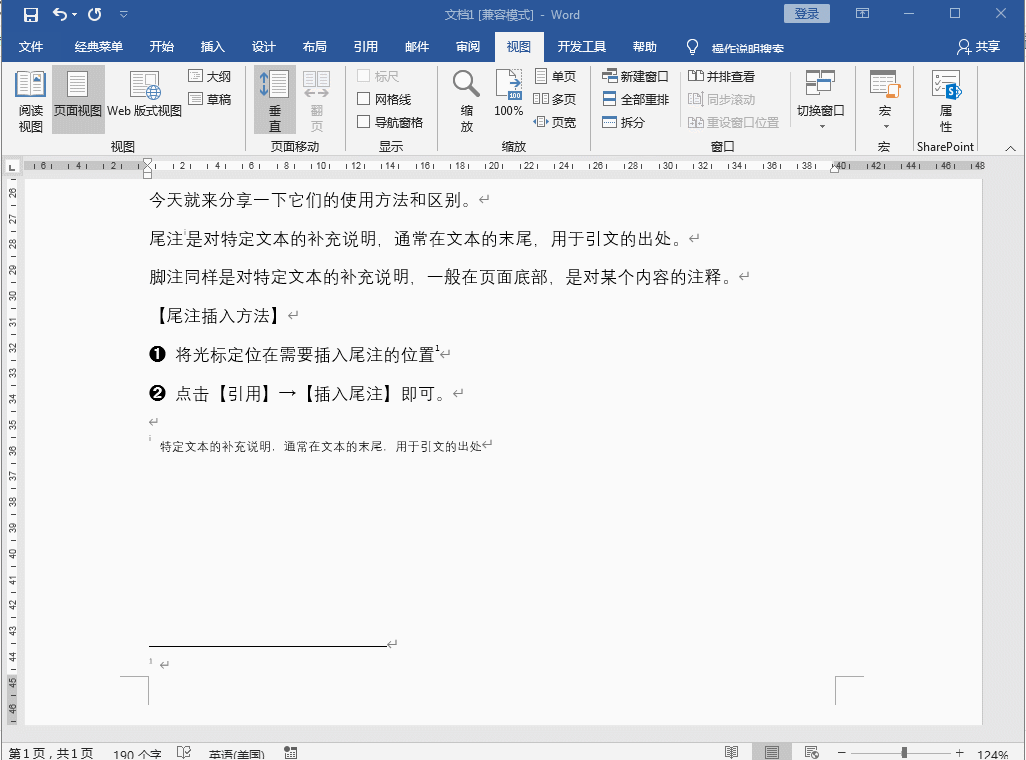Switch to the 插入 tab
Viewport: 1026px width, 760px height.
tap(213, 47)
